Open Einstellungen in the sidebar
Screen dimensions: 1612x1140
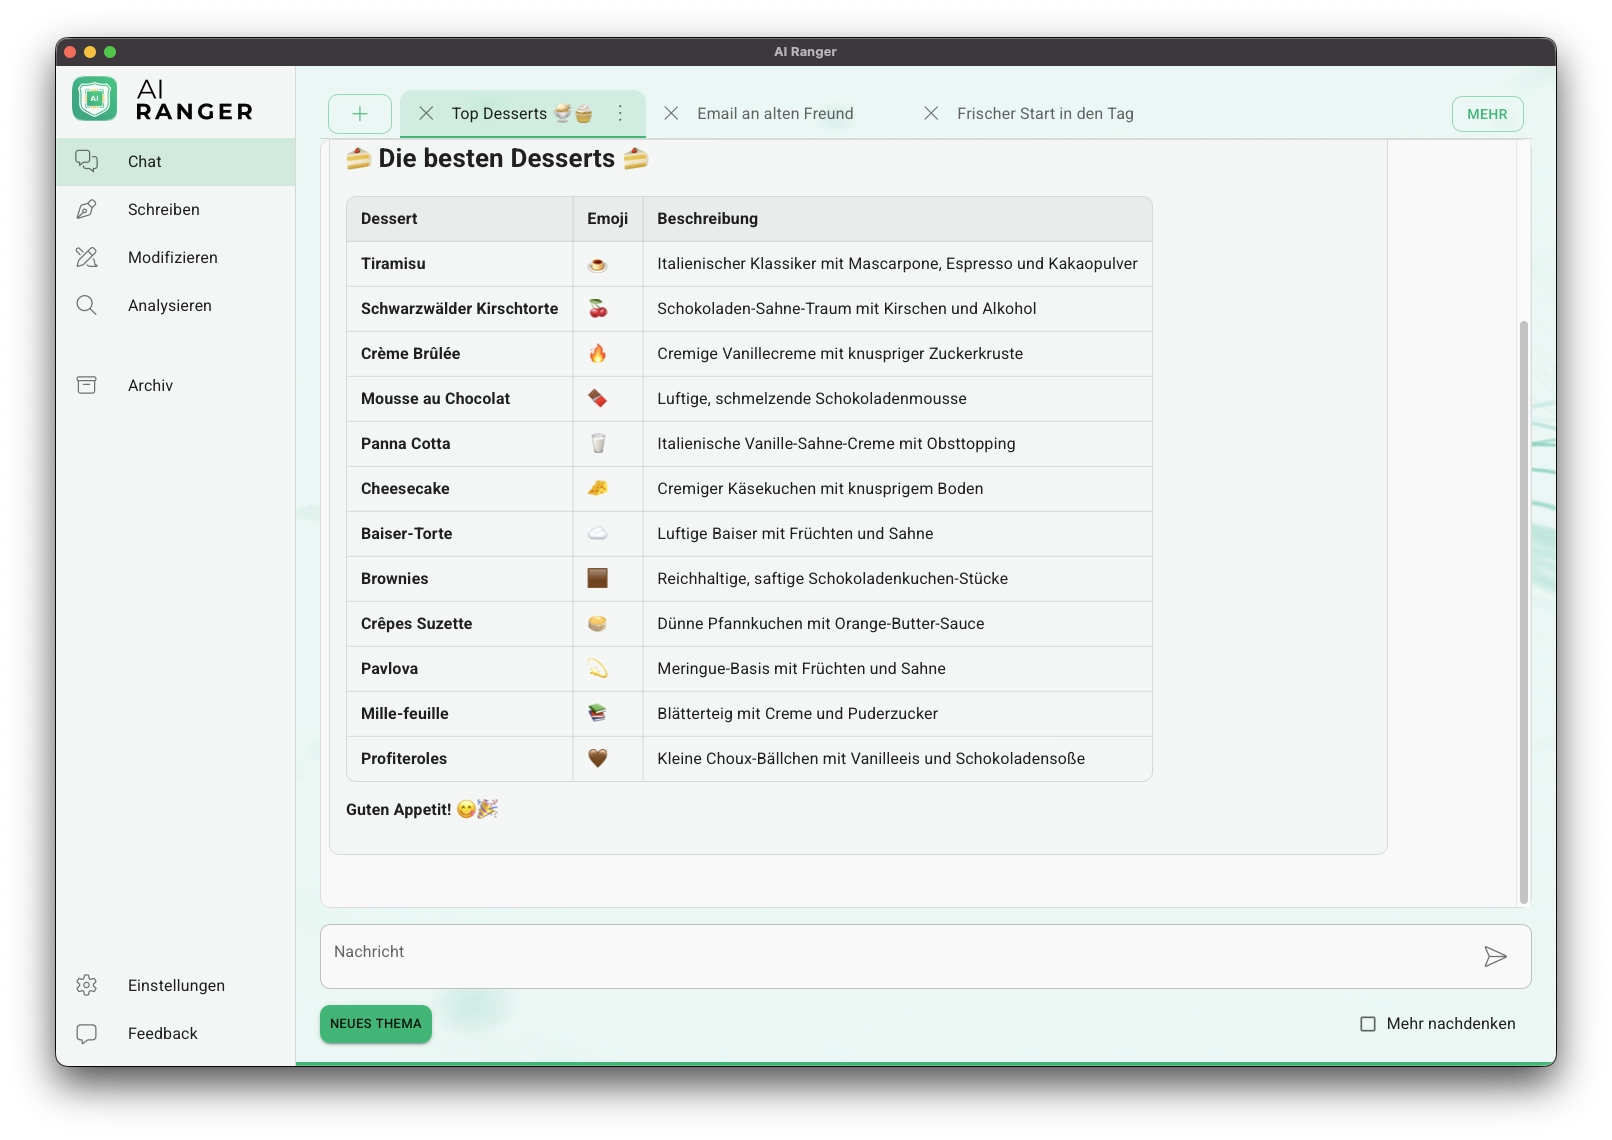click(176, 985)
